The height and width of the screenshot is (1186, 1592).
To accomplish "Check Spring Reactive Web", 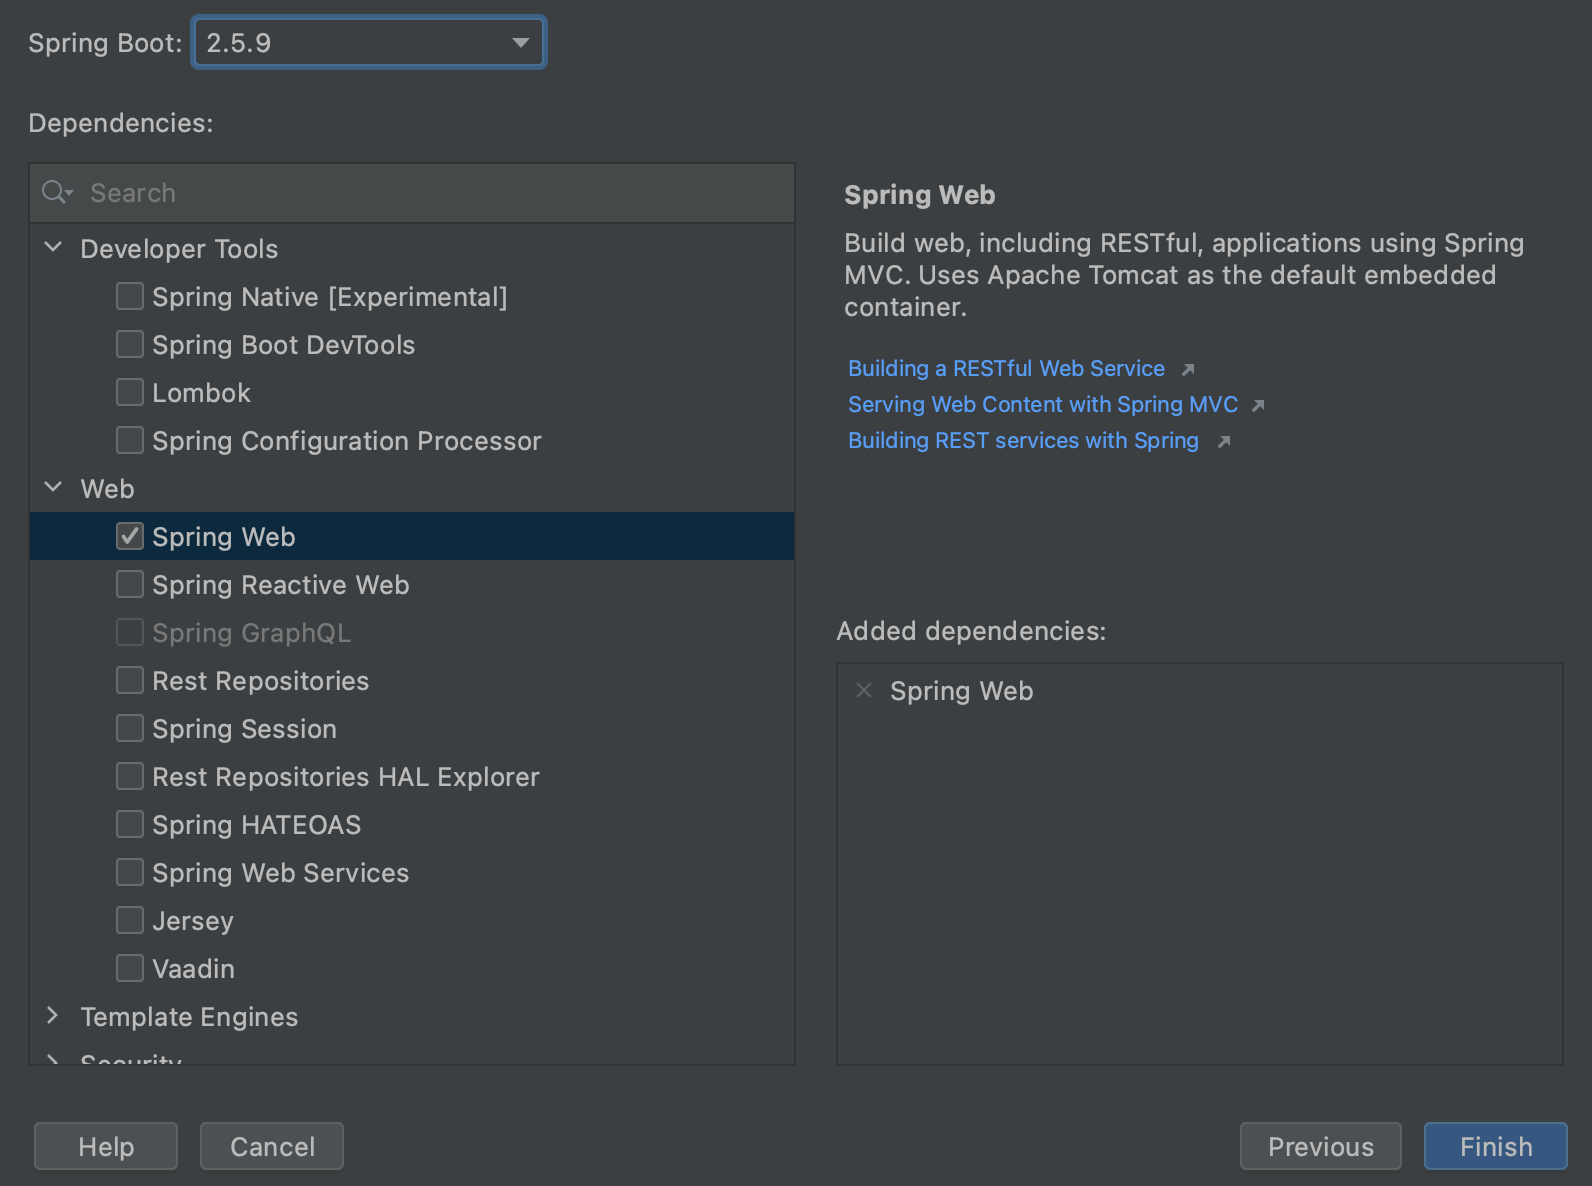I will coord(130,584).
